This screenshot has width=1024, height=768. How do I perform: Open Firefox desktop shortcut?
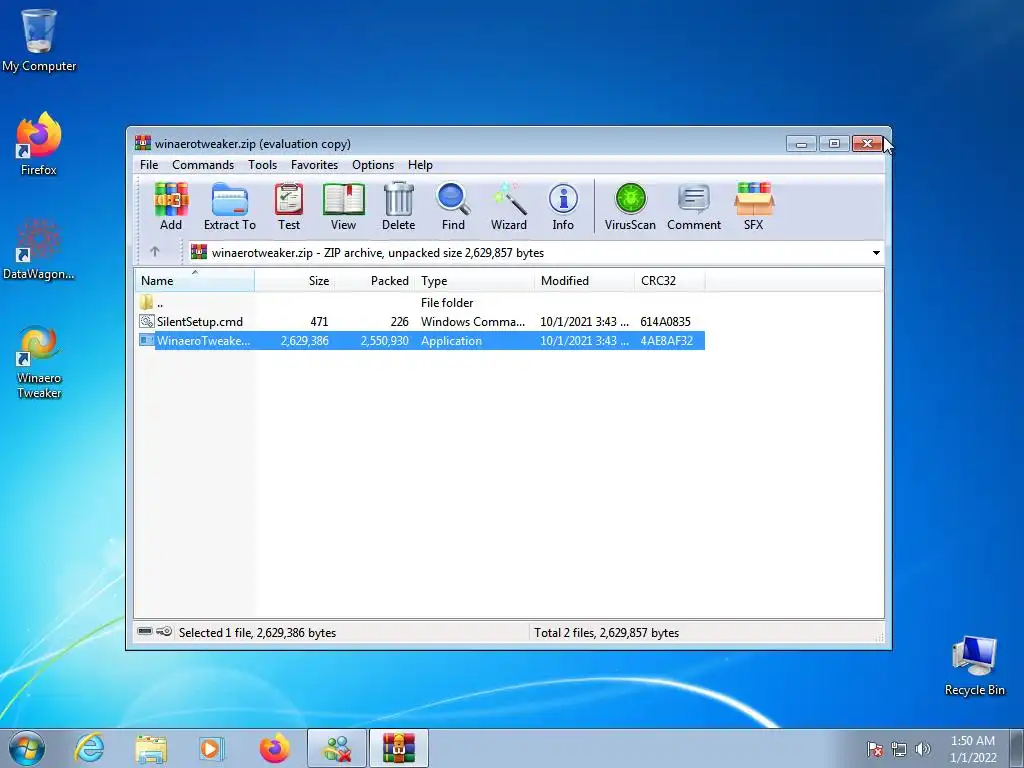click(x=39, y=144)
